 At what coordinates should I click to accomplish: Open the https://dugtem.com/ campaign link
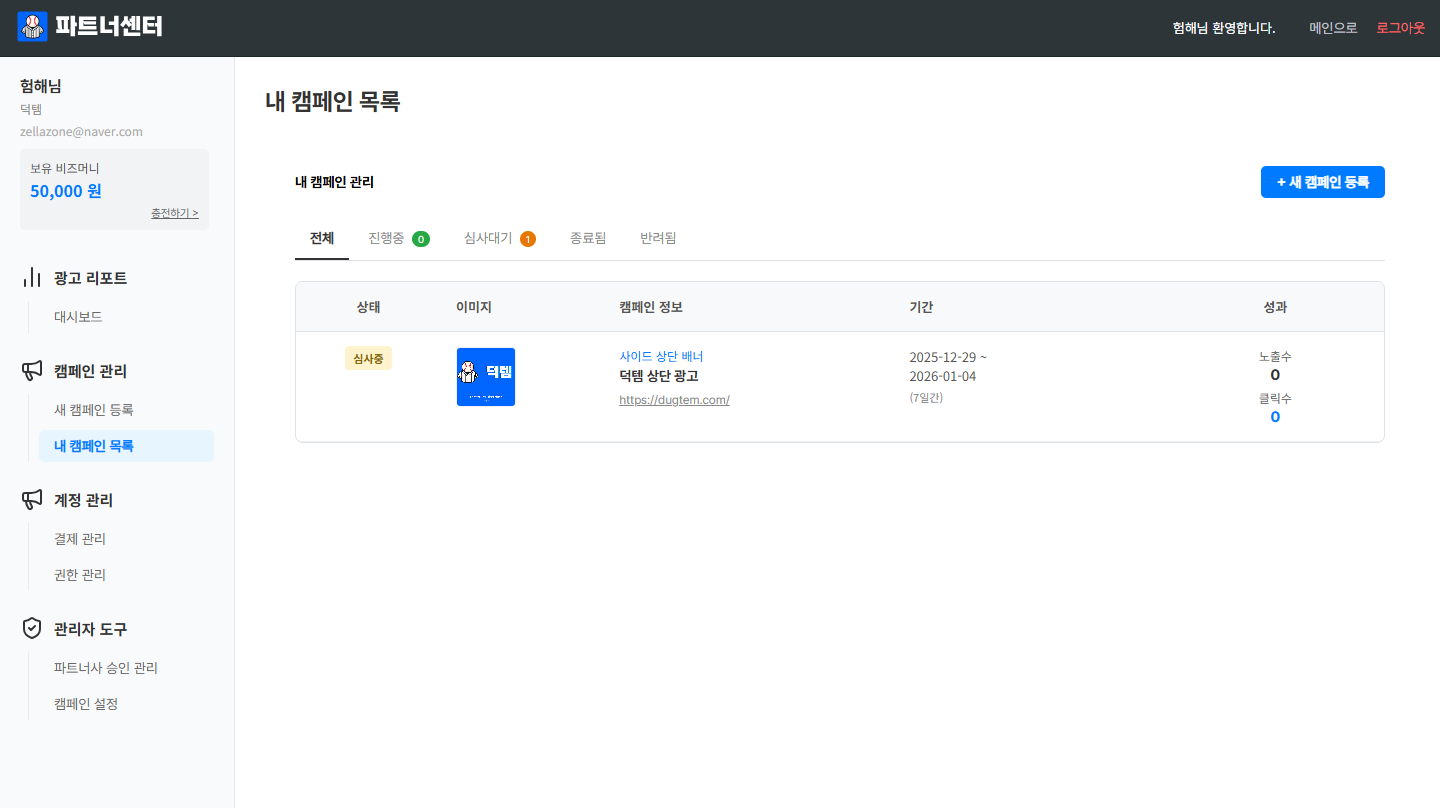[674, 400]
